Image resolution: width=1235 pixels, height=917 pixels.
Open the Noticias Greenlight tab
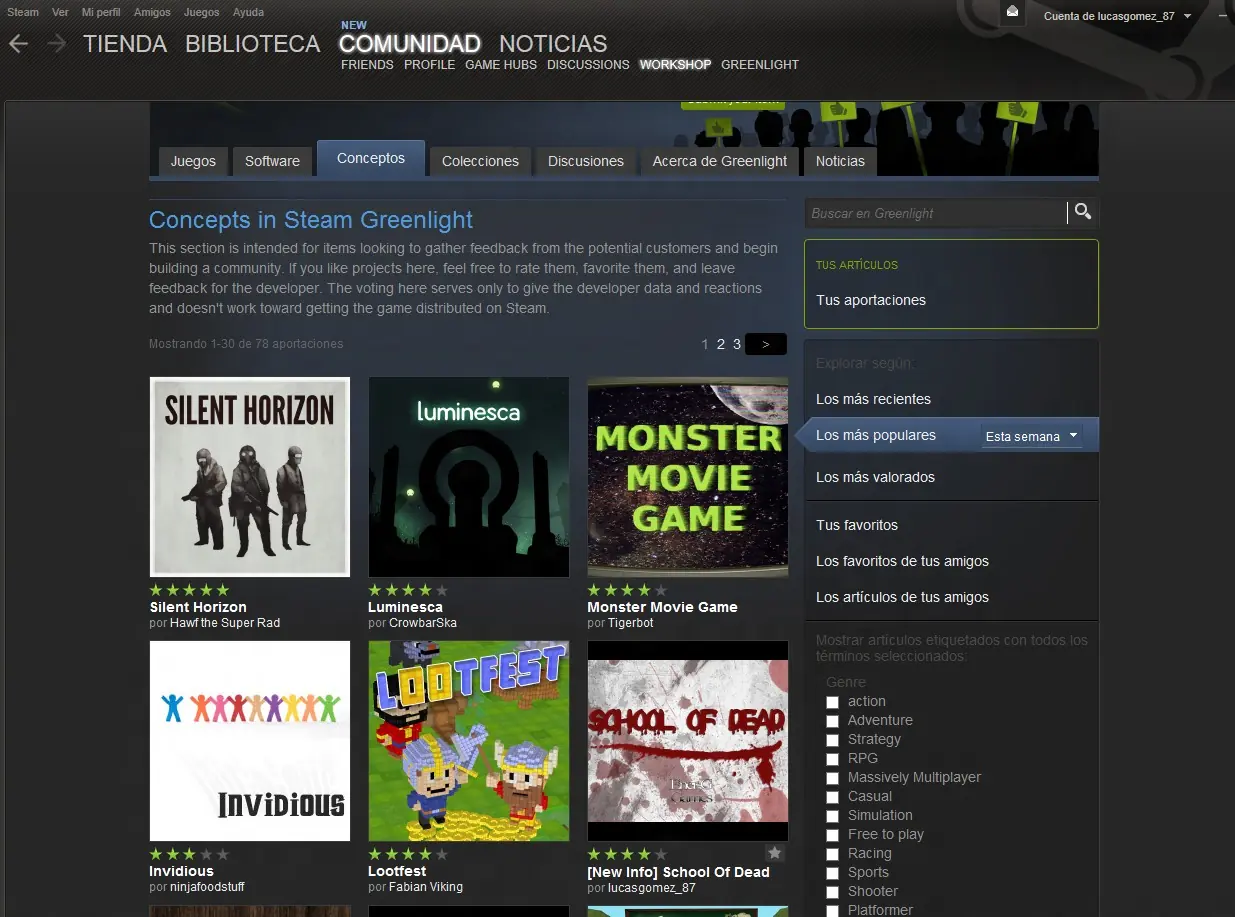[x=840, y=161]
